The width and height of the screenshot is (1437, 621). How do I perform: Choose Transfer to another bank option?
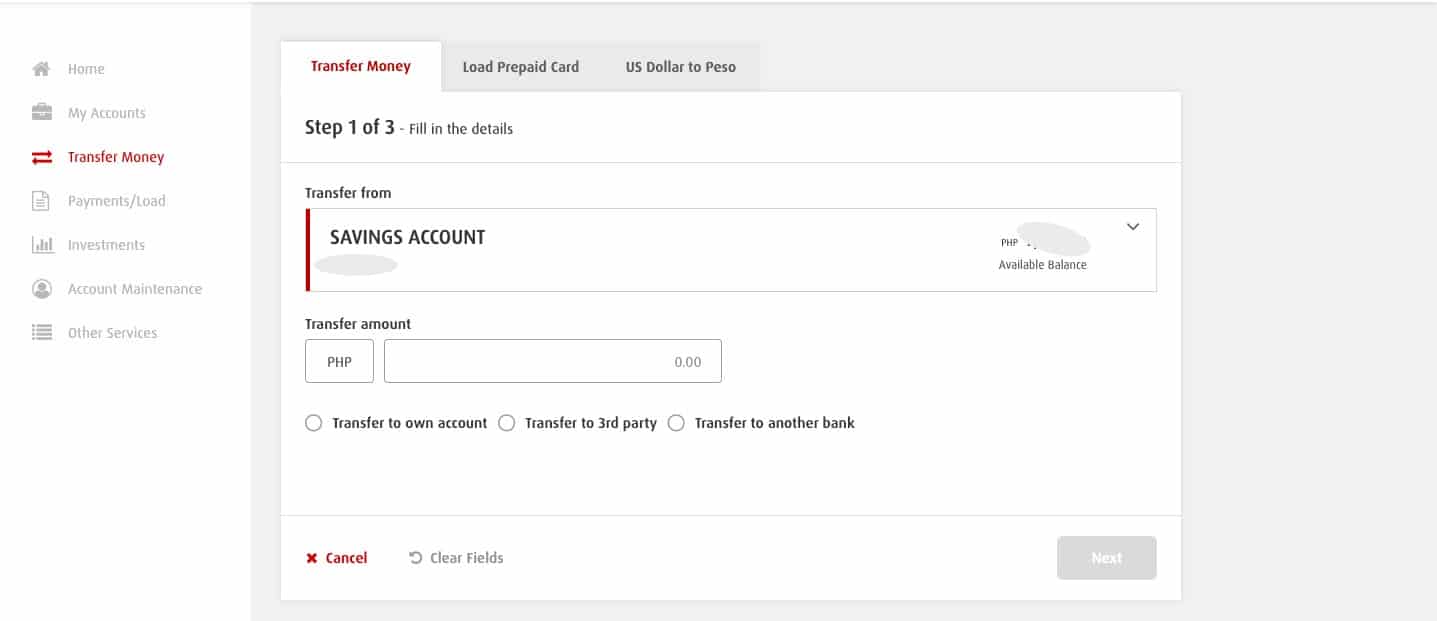click(x=676, y=423)
